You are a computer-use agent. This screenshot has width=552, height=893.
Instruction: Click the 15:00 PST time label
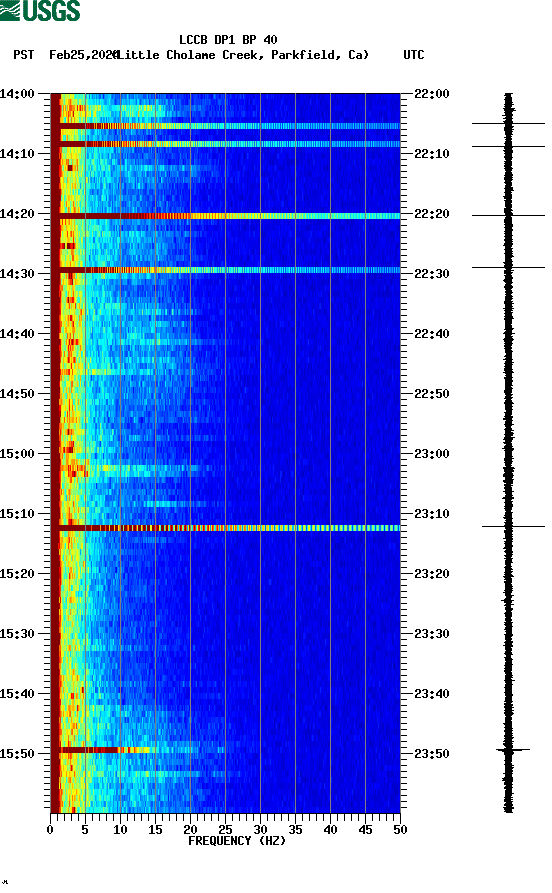[x=17, y=453]
